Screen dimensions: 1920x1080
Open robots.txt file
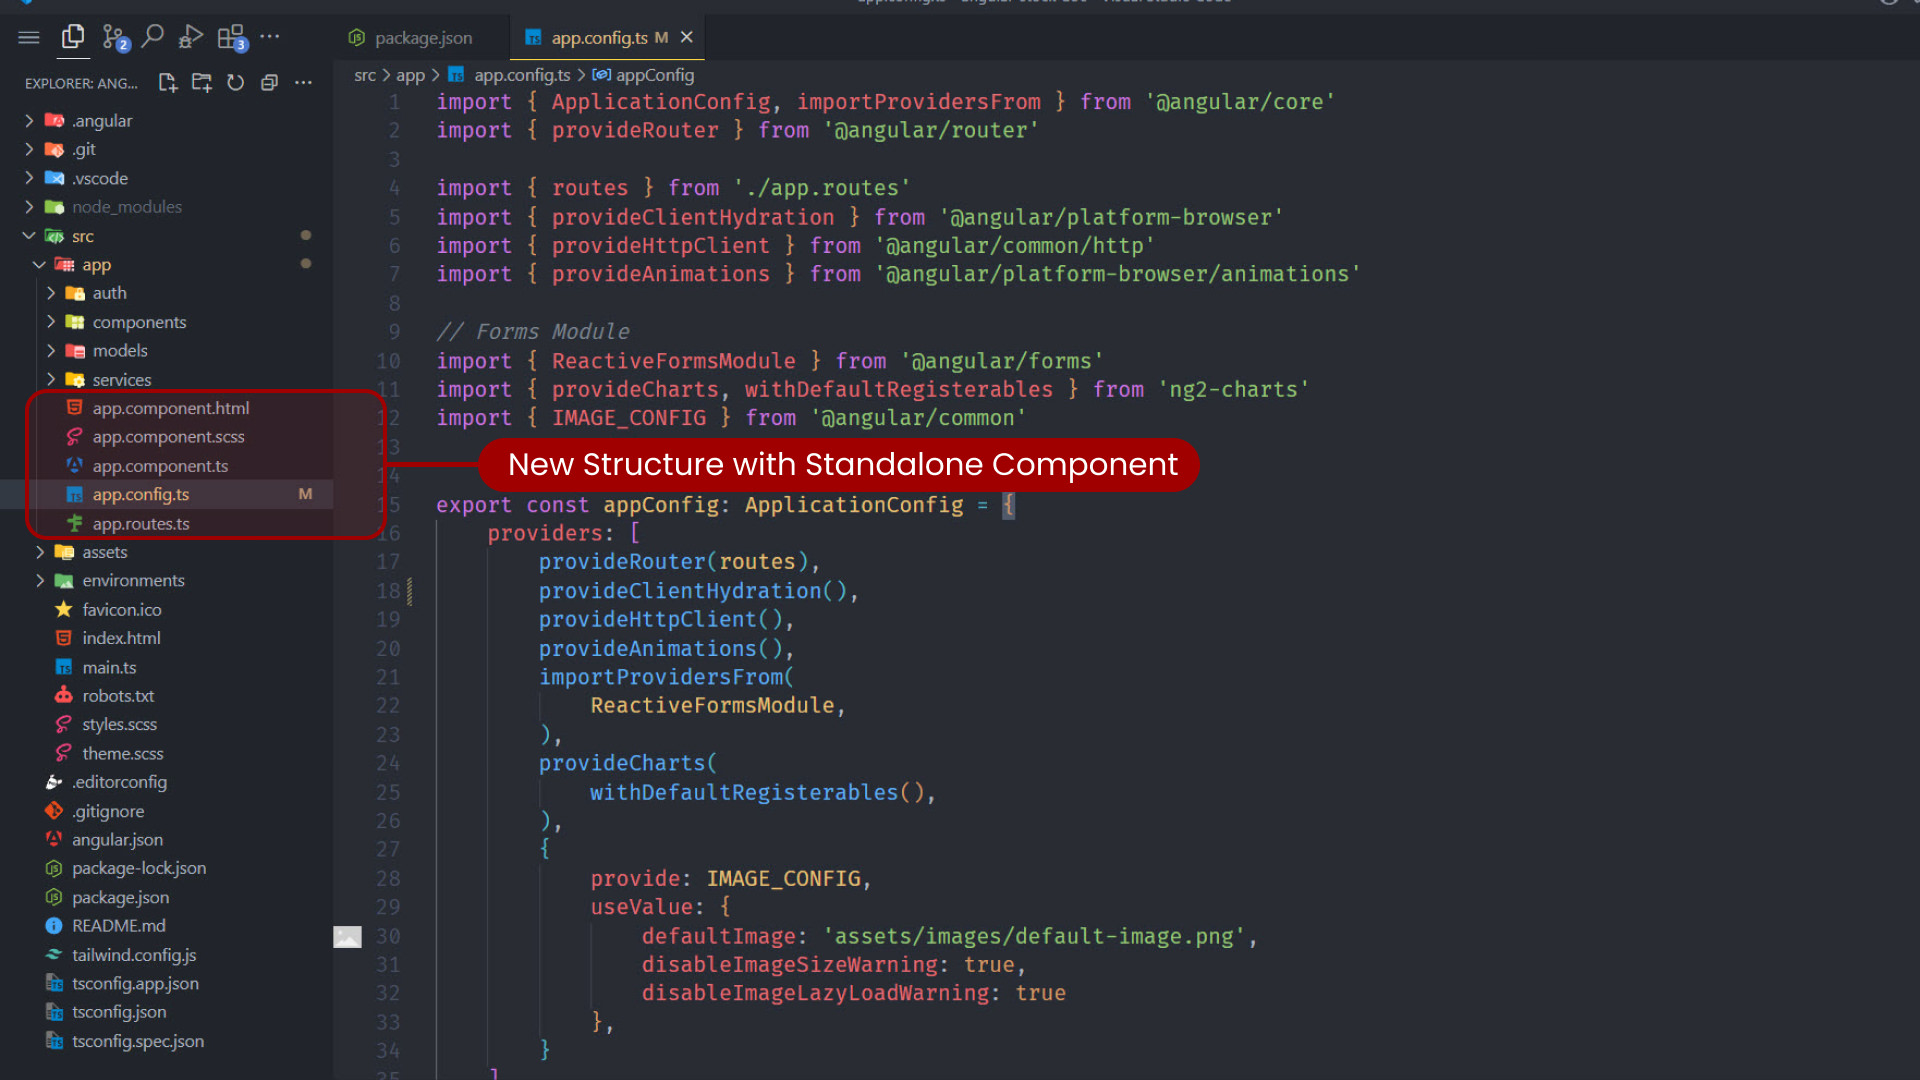(118, 696)
